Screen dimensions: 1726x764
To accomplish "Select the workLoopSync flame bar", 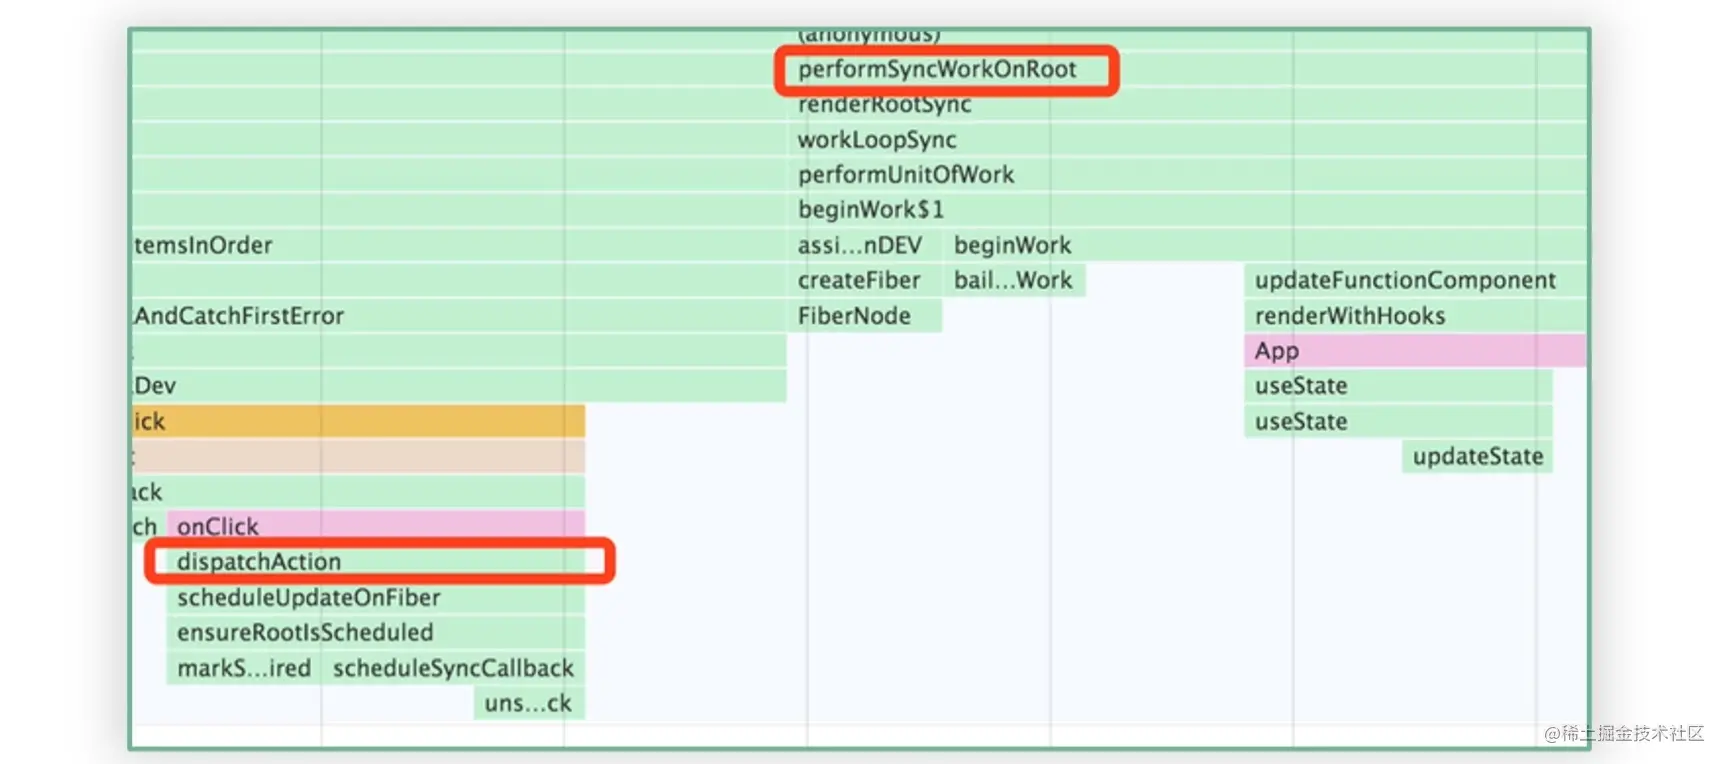I will 1186,139.
